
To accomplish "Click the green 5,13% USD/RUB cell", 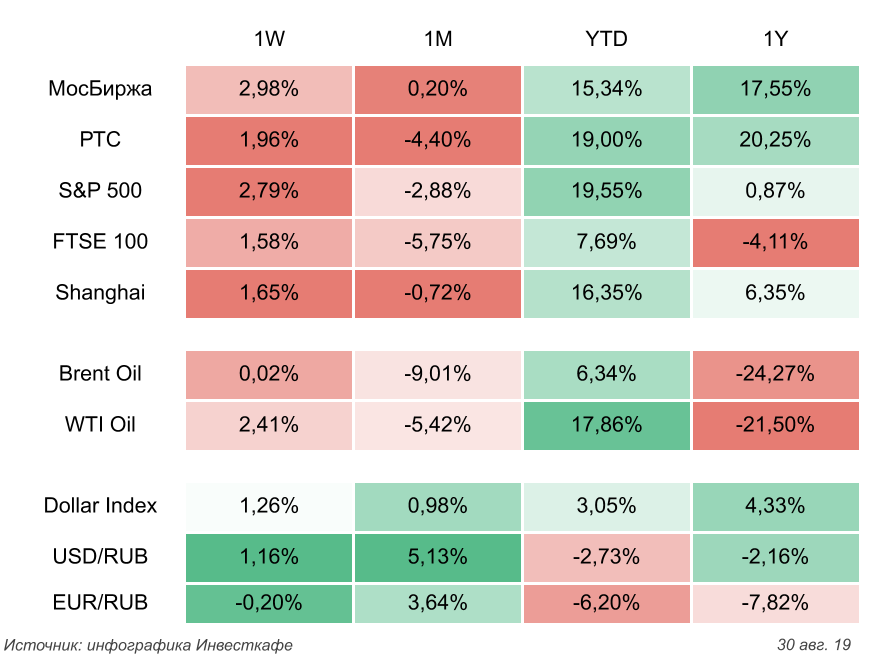I will click(x=438, y=557).
